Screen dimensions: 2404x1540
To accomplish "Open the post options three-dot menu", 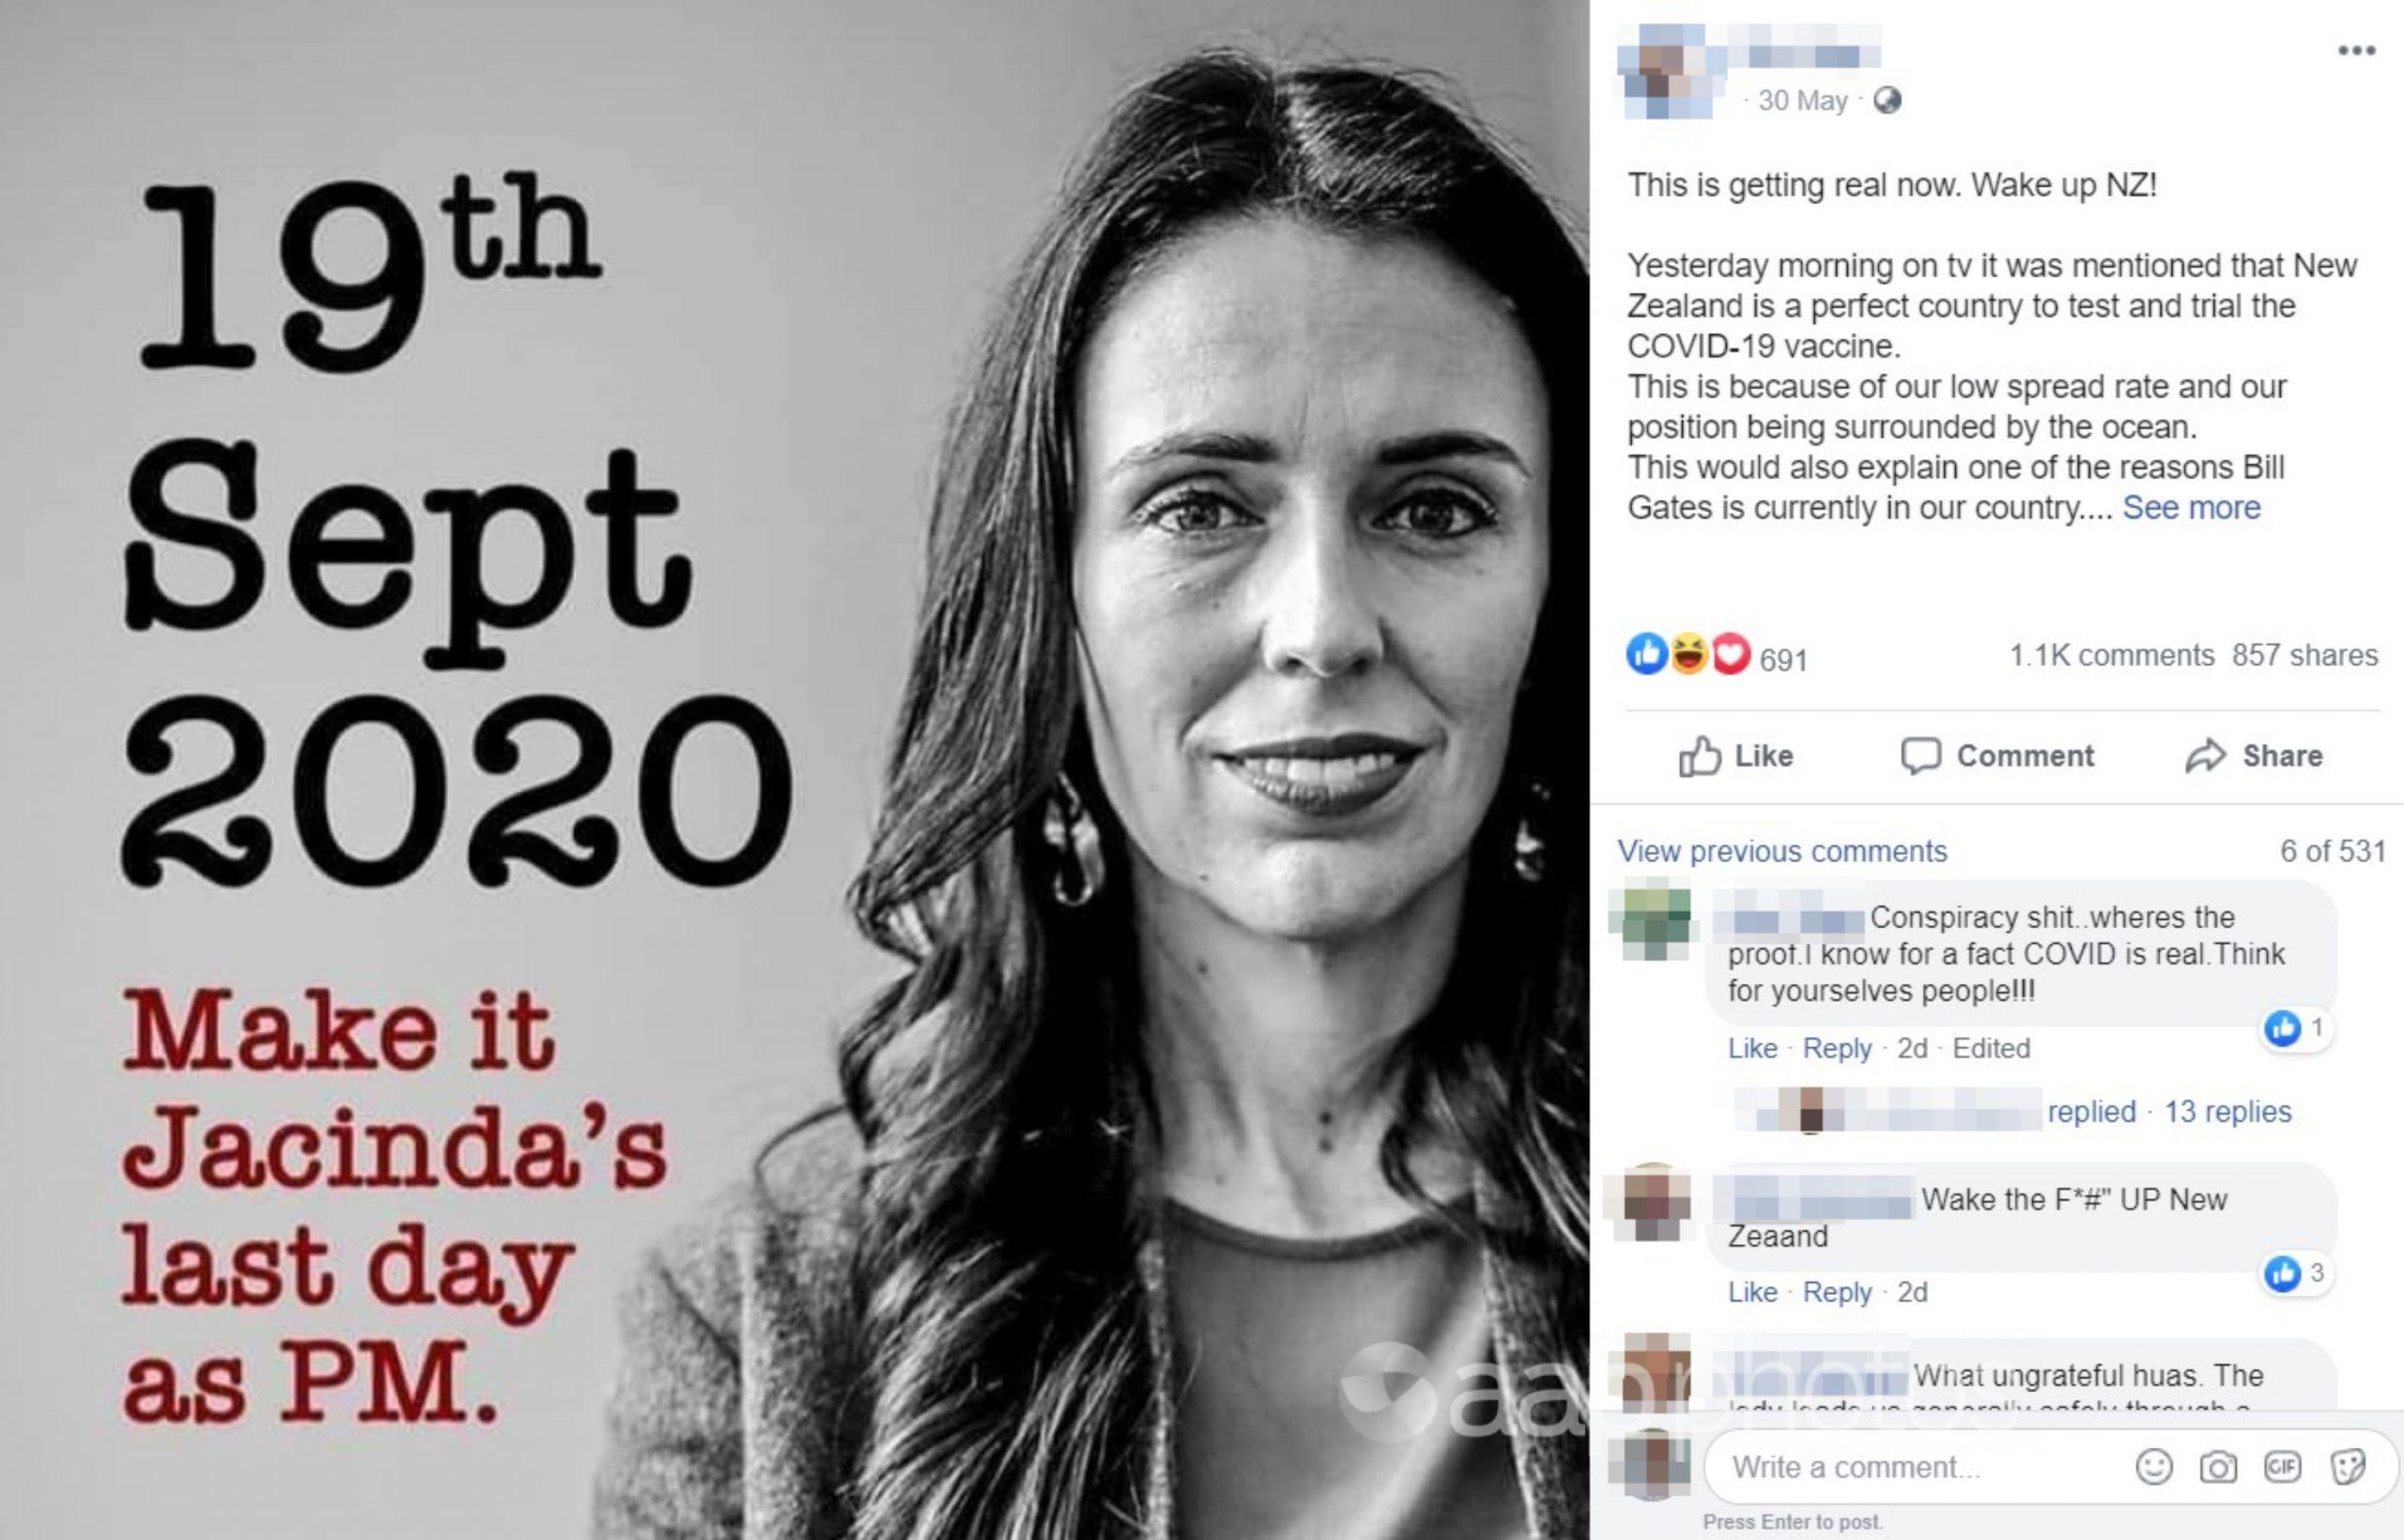I will pyautogui.click(x=2356, y=50).
